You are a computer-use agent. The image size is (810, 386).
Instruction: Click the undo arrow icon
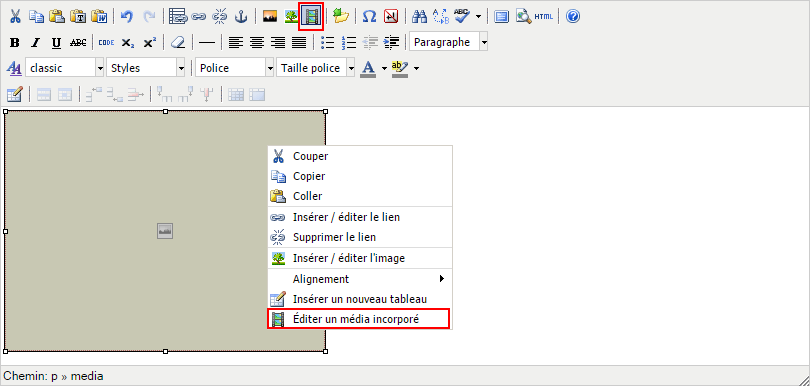click(127, 17)
